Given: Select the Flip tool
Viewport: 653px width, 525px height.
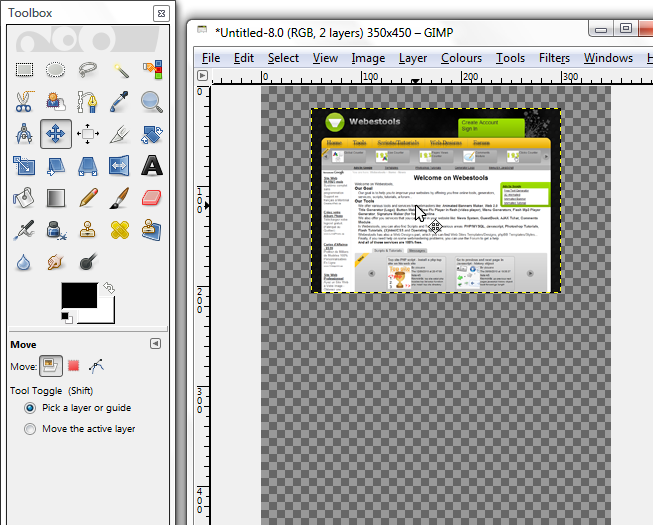Looking at the screenshot, I should tap(119, 166).
